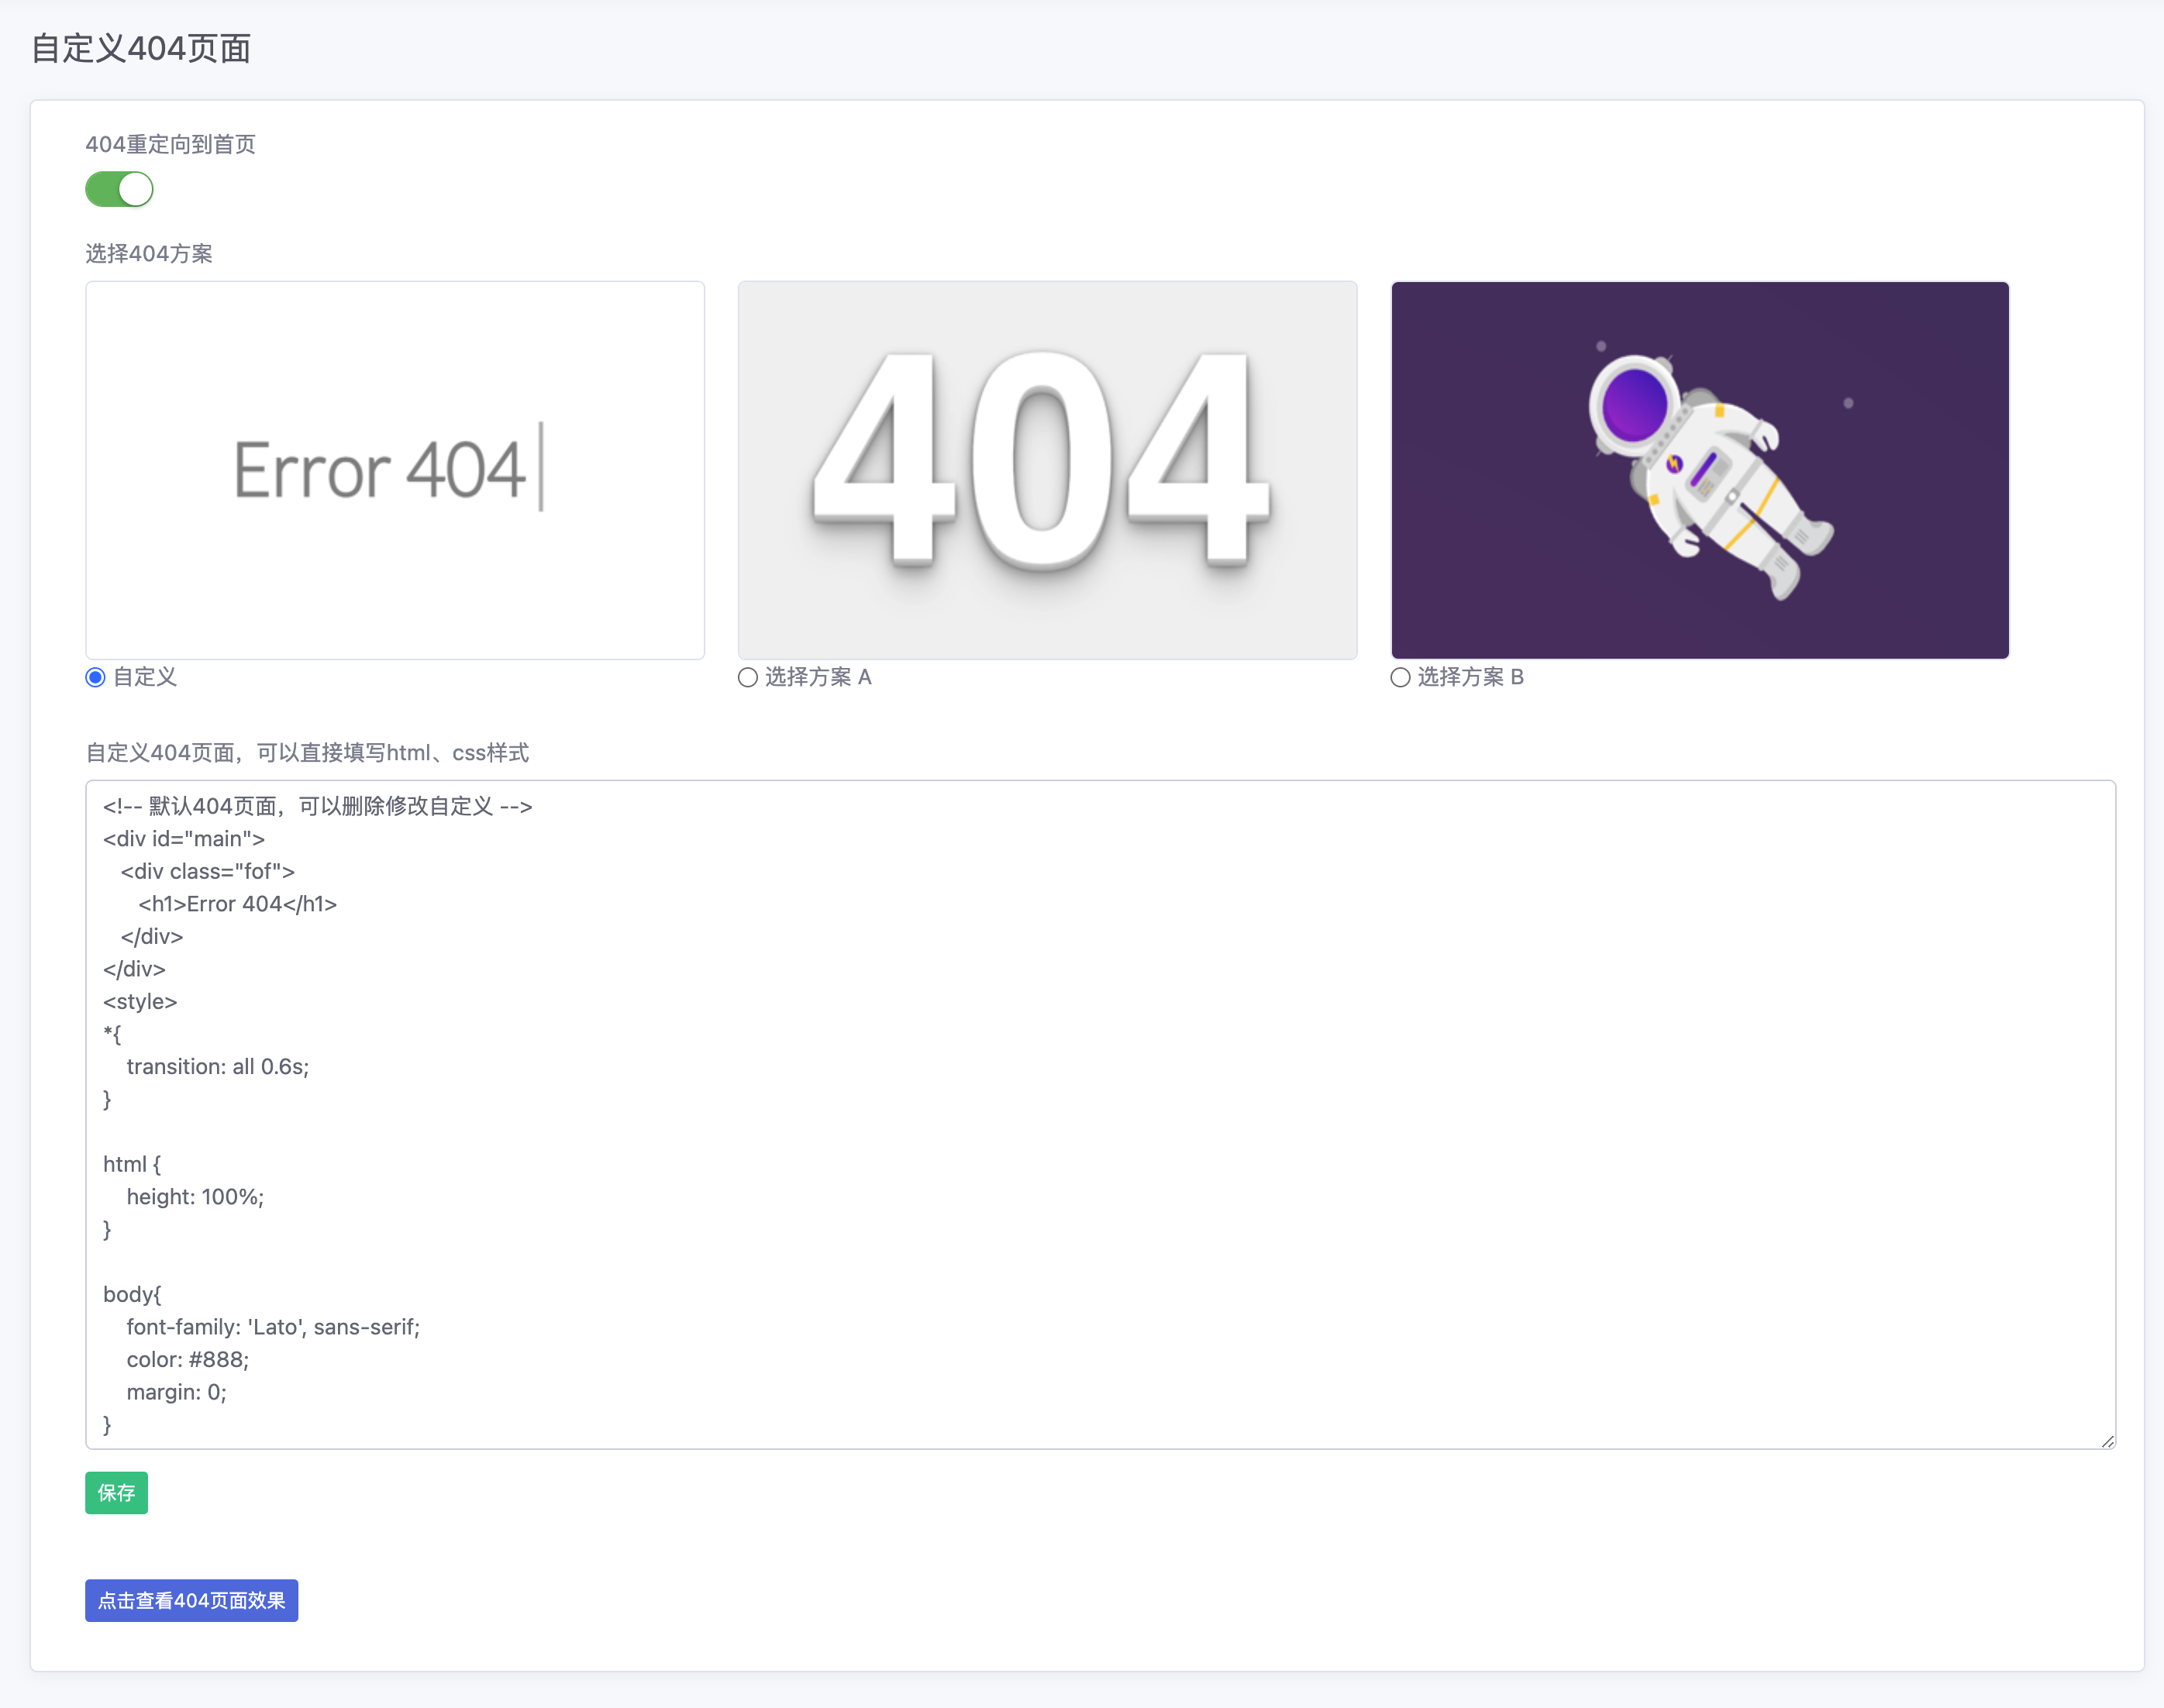Click the <h1>Error 404</h1> code line

[238, 904]
